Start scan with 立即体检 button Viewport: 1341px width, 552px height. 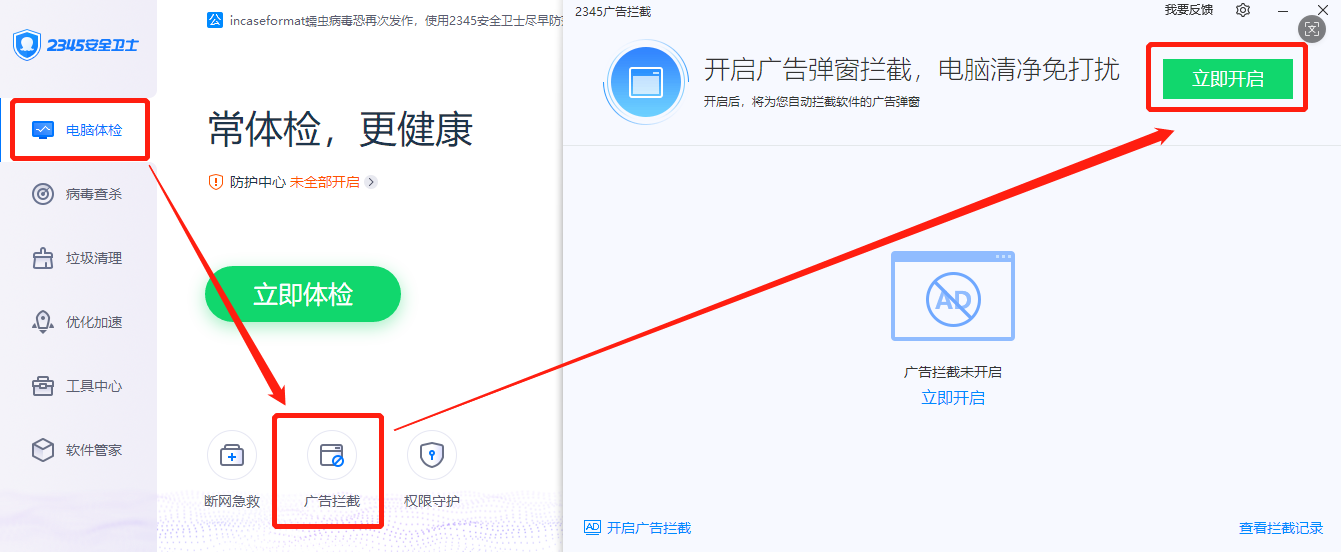(x=303, y=294)
